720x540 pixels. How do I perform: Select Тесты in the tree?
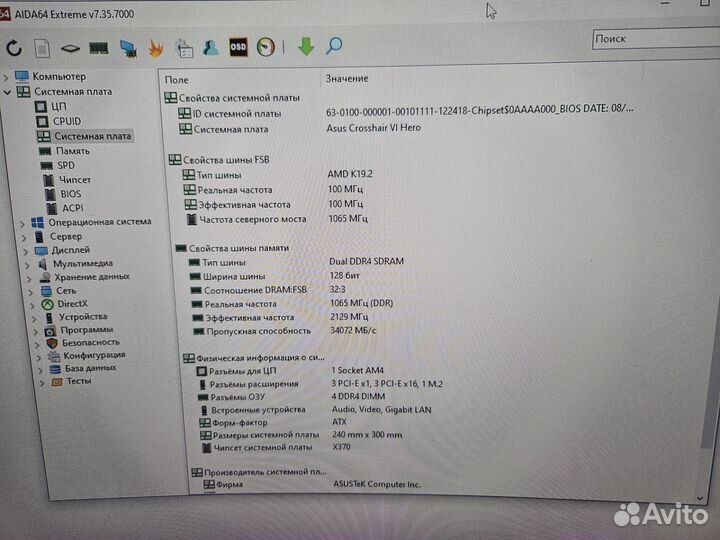[x=79, y=381]
